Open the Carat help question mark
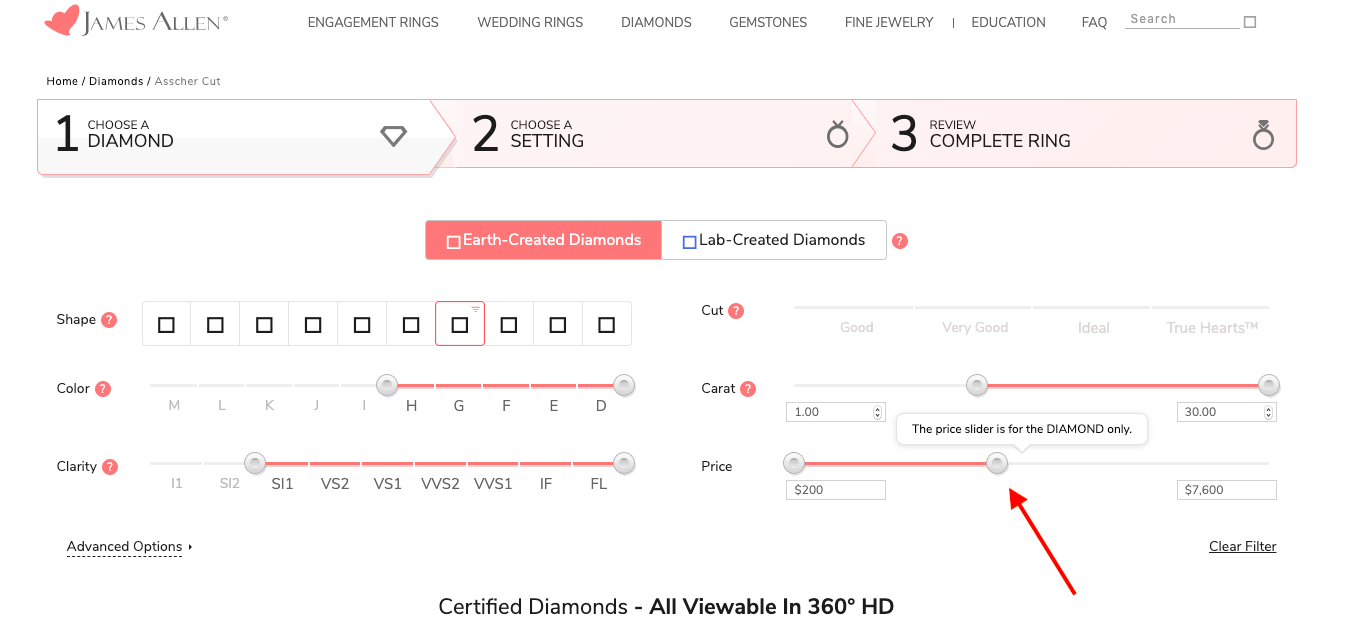 tap(748, 389)
